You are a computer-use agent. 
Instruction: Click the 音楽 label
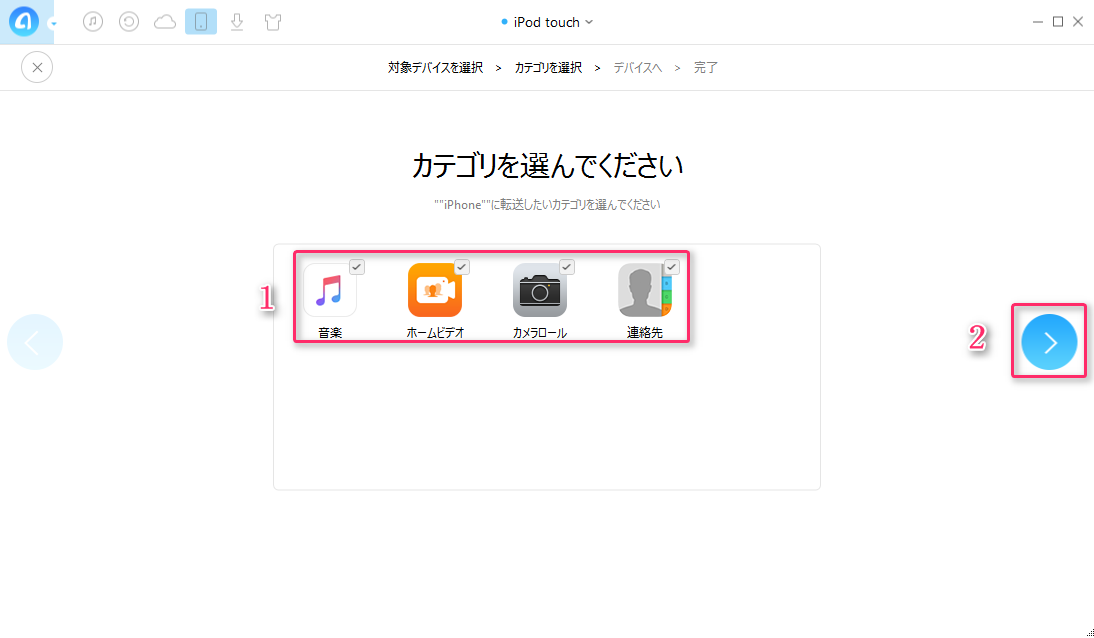[x=330, y=333]
